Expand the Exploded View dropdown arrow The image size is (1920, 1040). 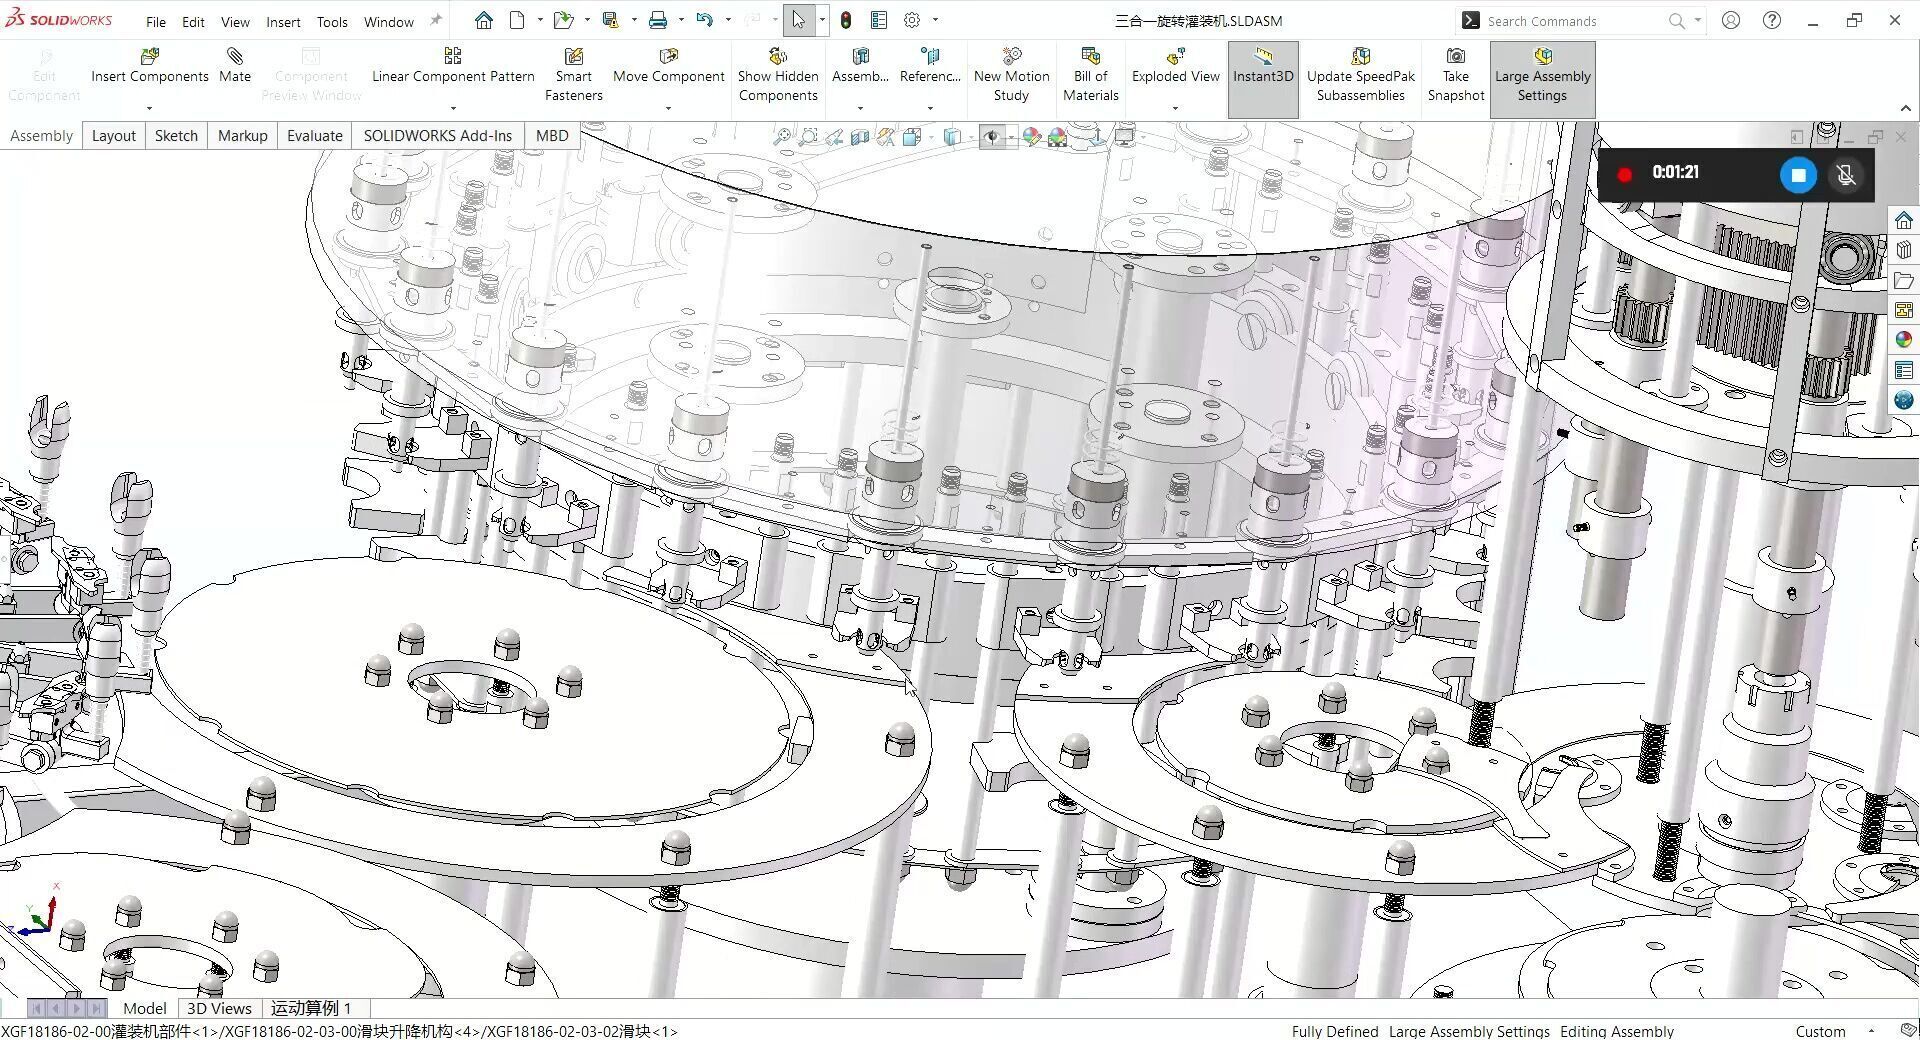coord(1175,108)
